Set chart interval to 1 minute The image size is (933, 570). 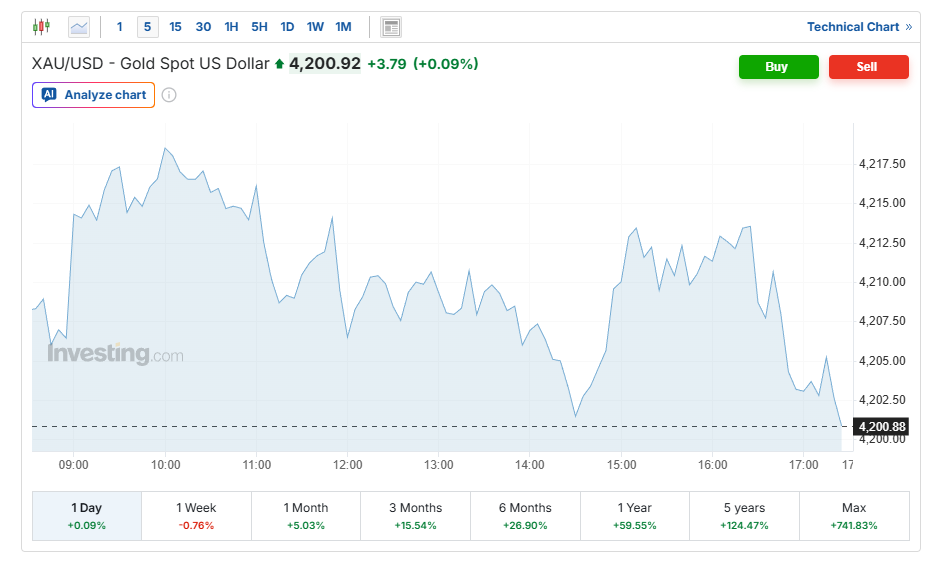click(x=120, y=27)
